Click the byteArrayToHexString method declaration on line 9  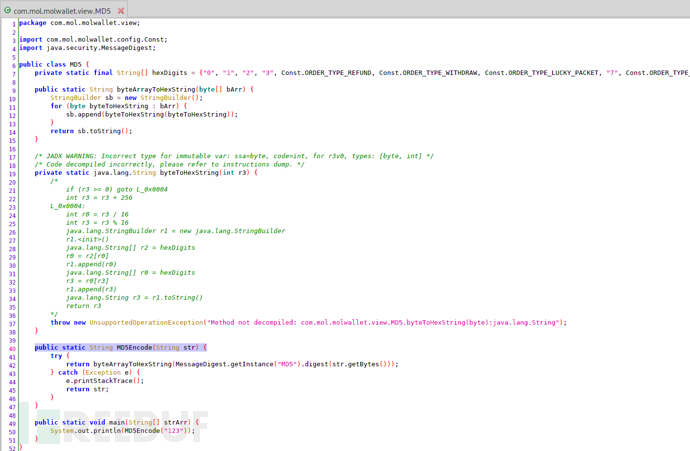coord(144,89)
